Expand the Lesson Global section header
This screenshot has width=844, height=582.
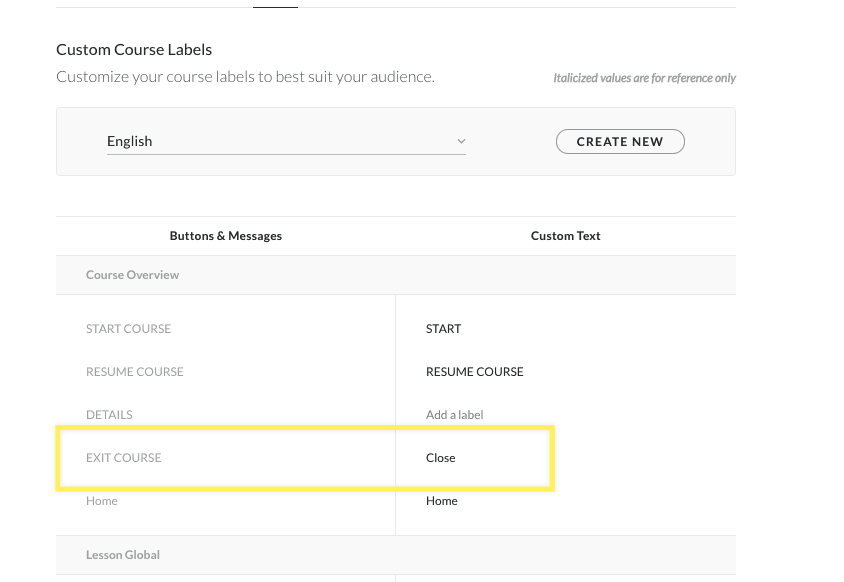(x=123, y=555)
